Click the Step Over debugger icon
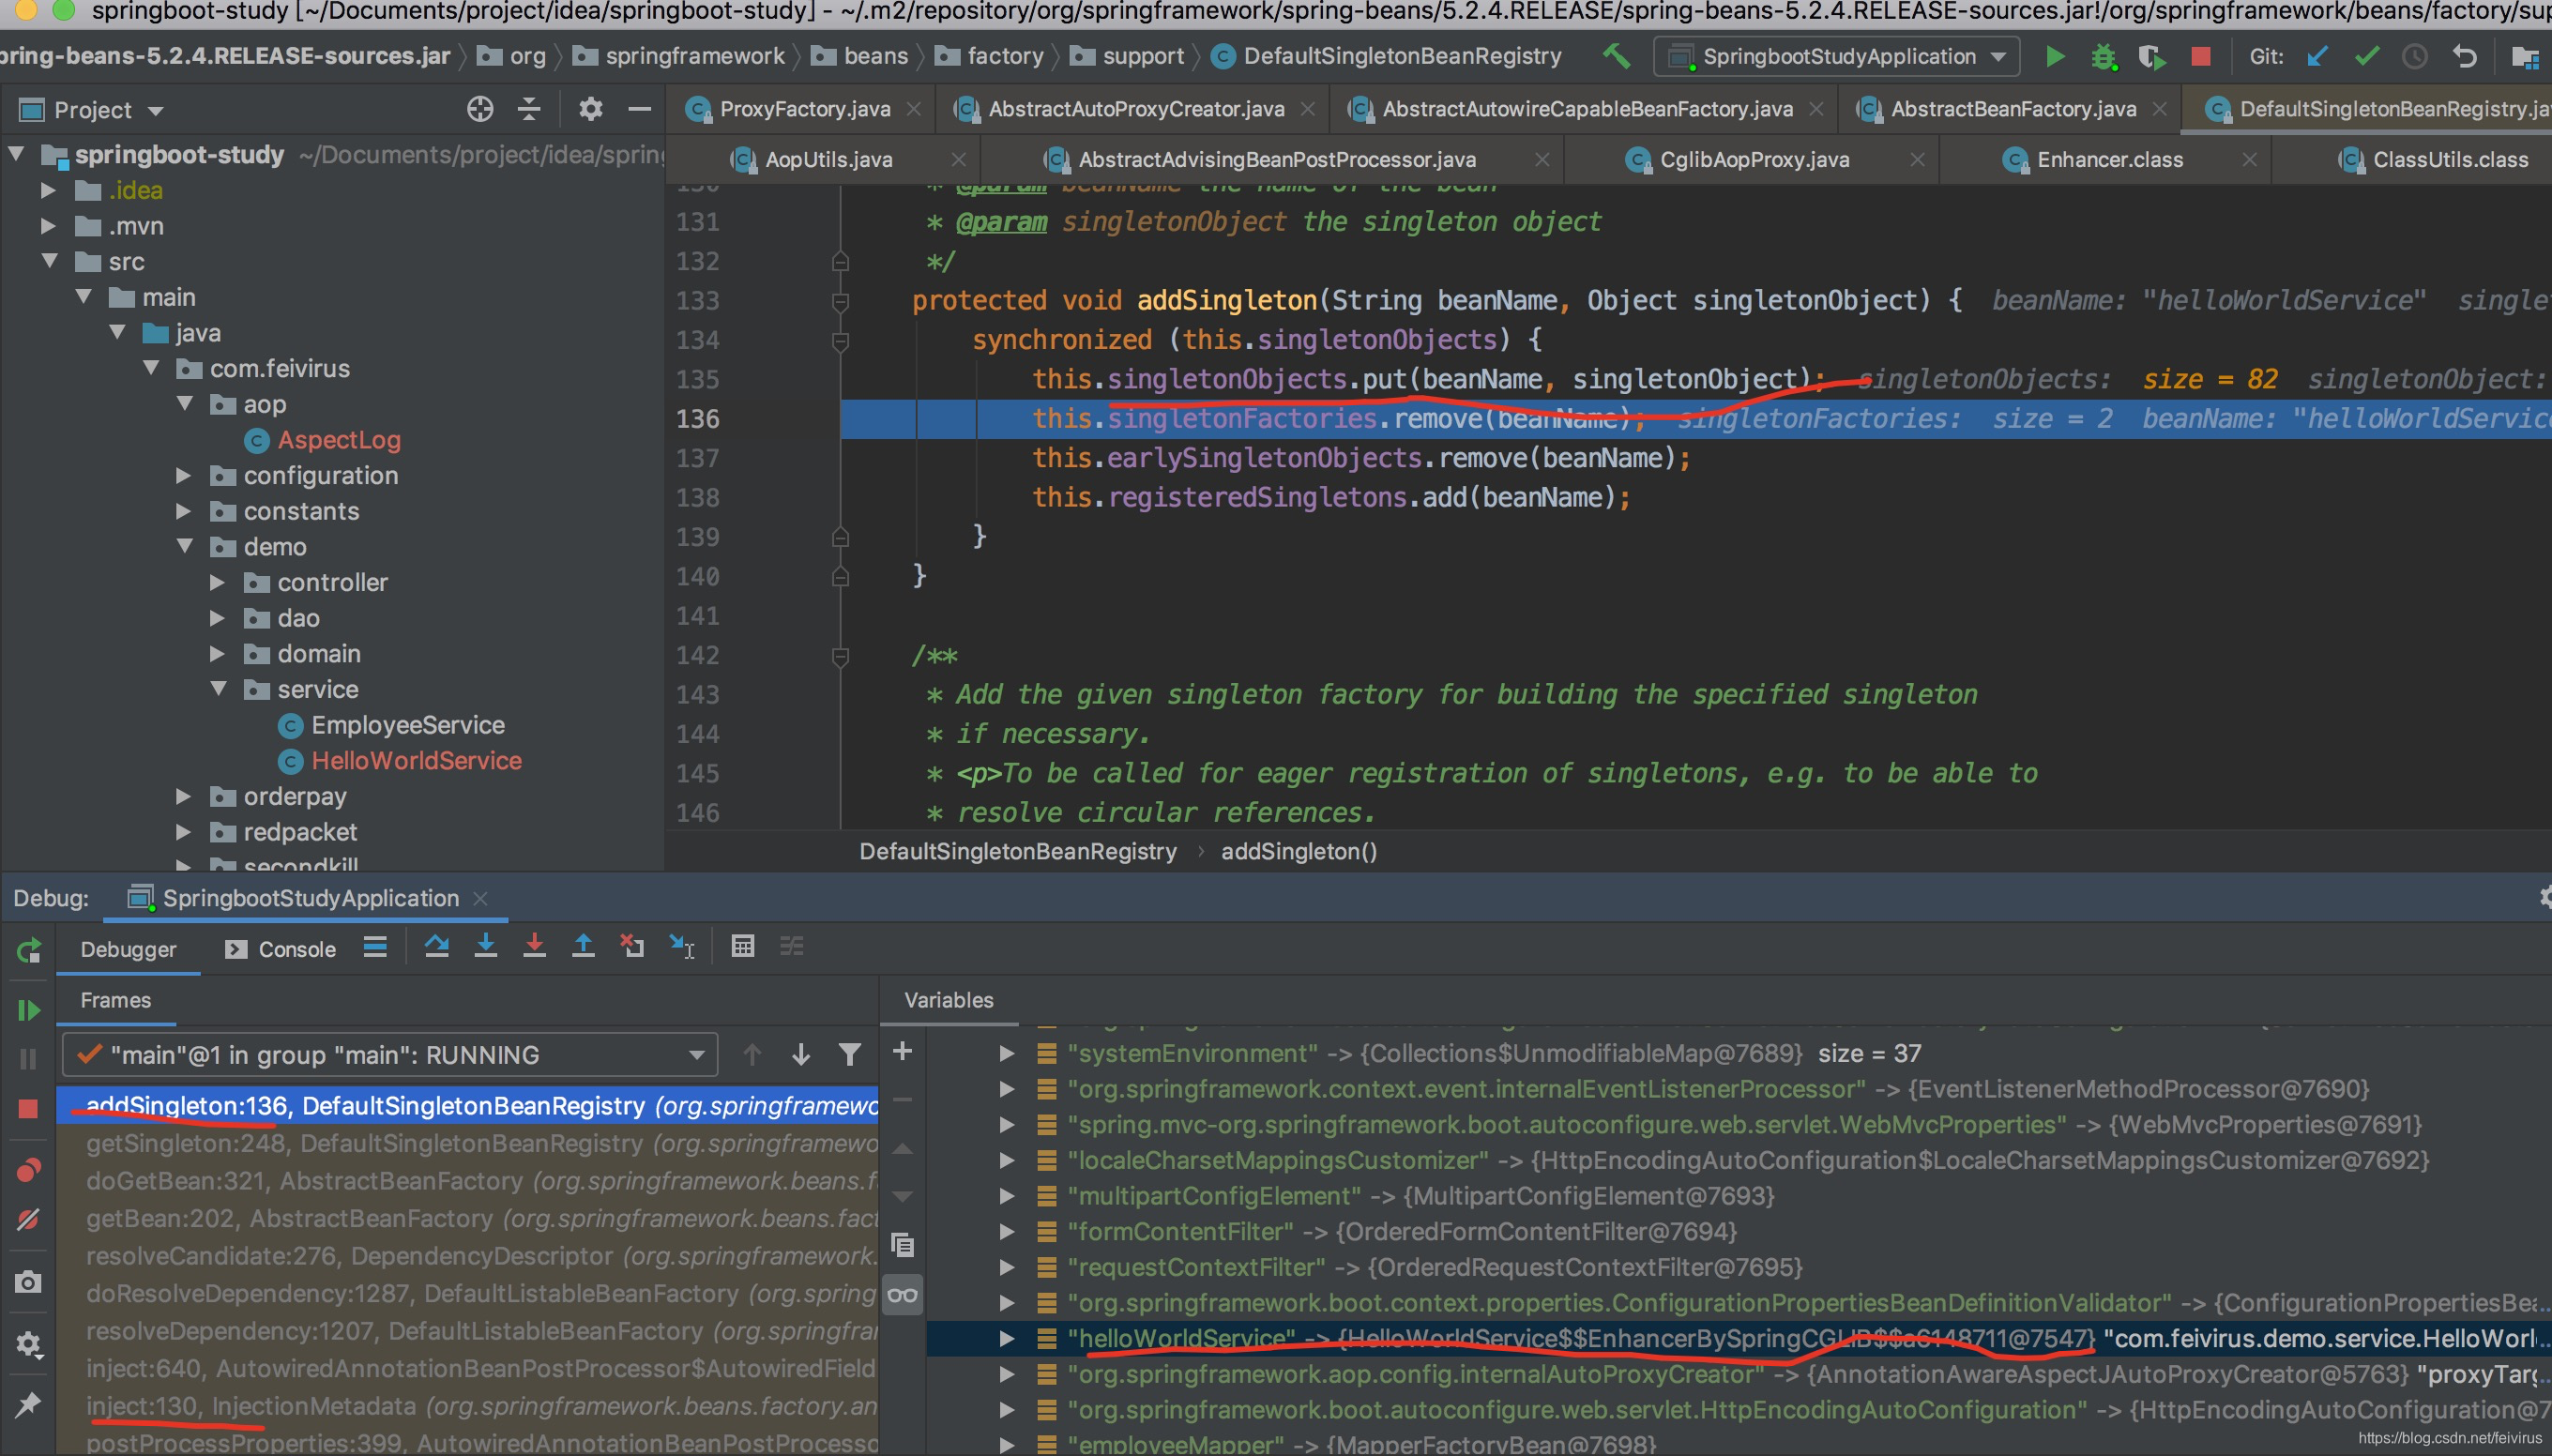The image size is (2552, 1456). coord(436,946)
